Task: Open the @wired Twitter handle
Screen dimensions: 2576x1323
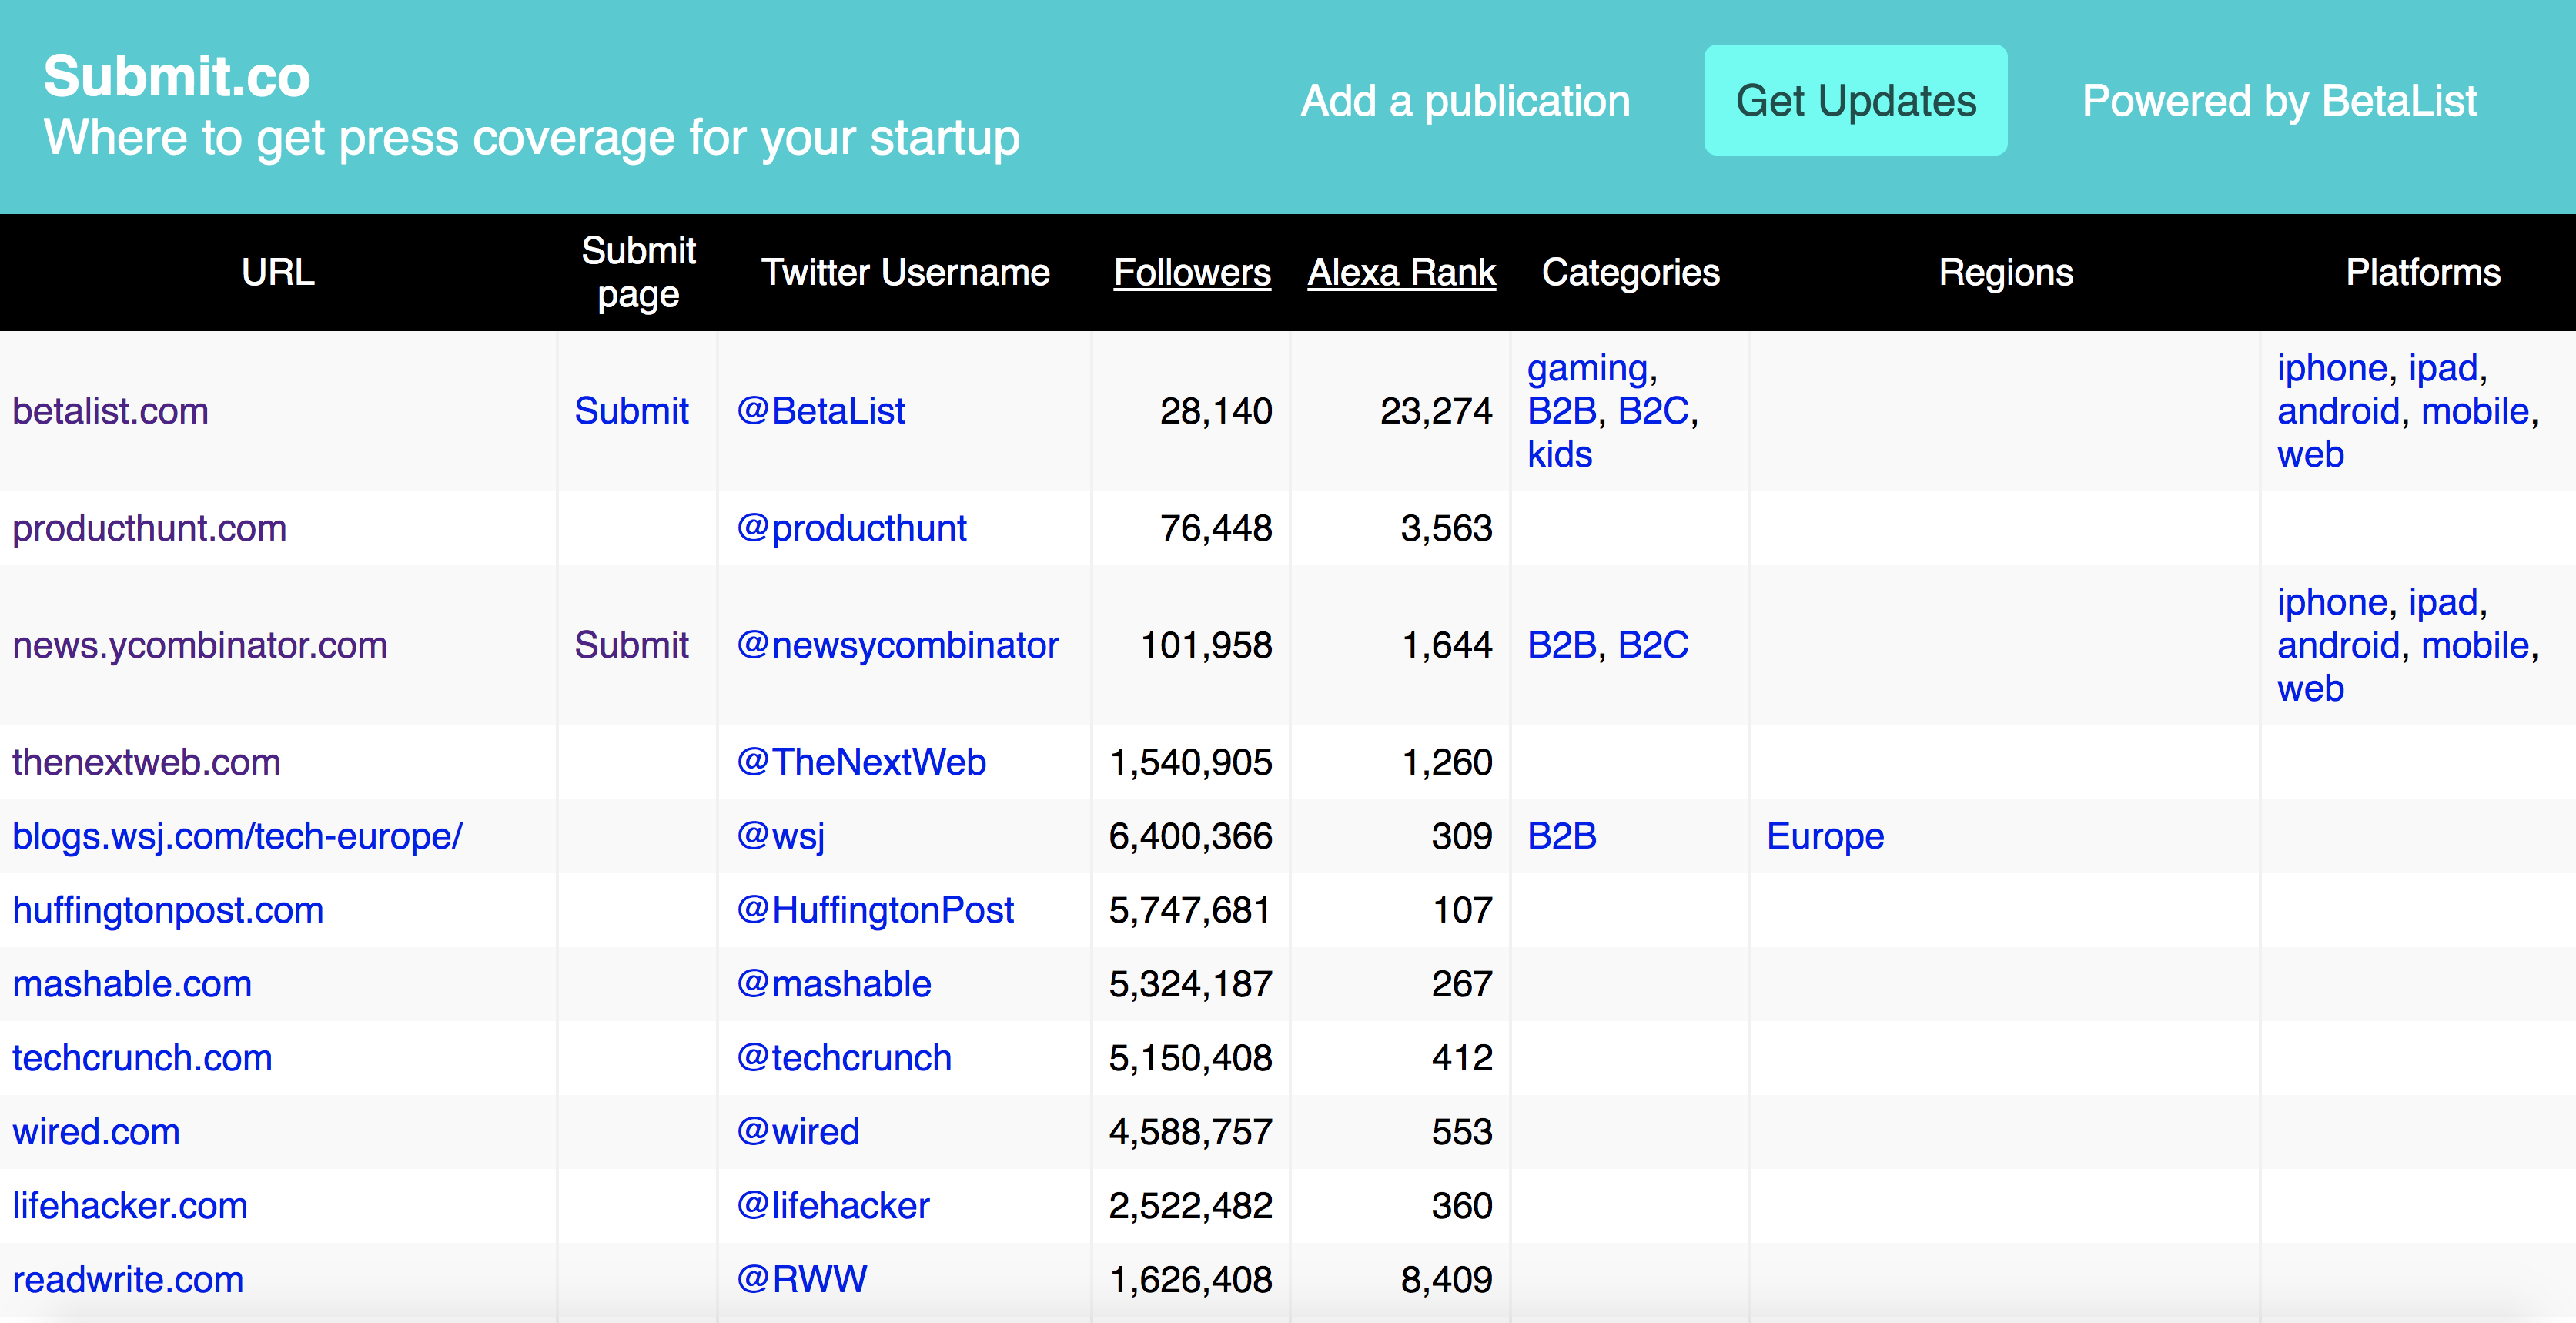Action: pos(797,1132)
